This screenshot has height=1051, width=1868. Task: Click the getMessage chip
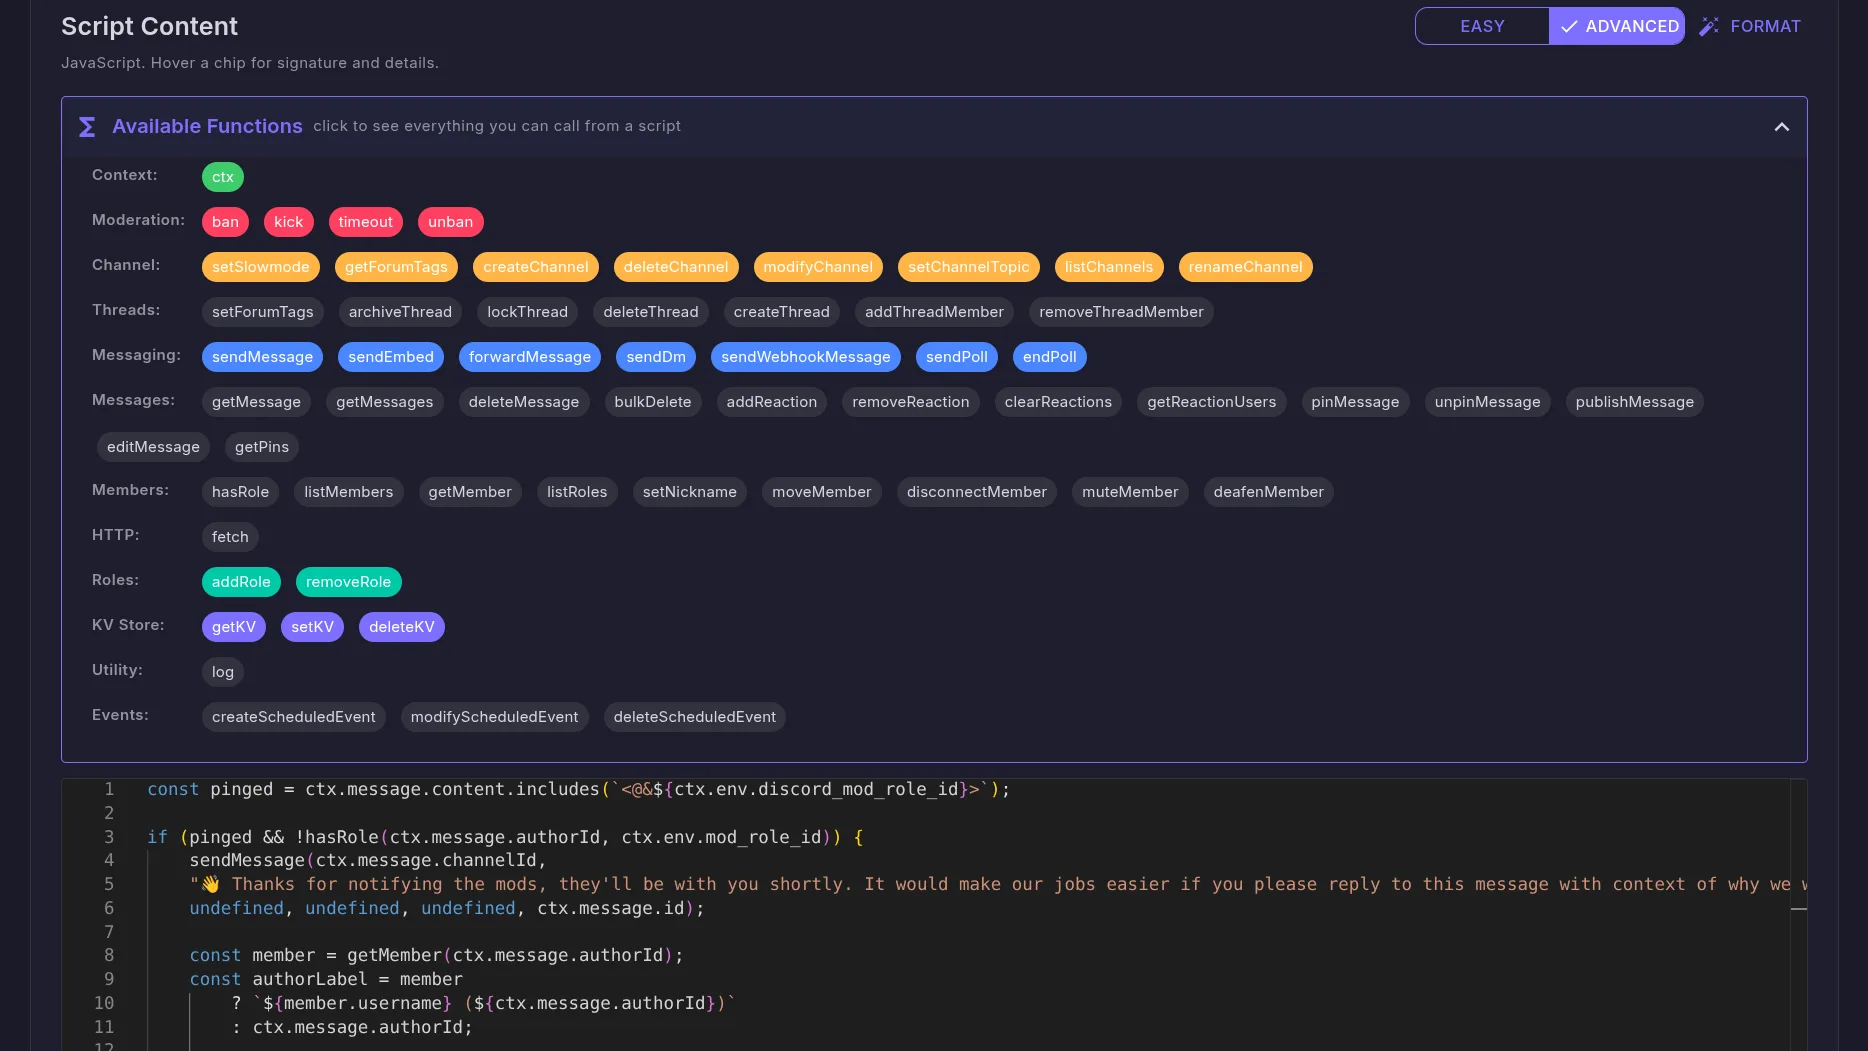coord(256,402)
